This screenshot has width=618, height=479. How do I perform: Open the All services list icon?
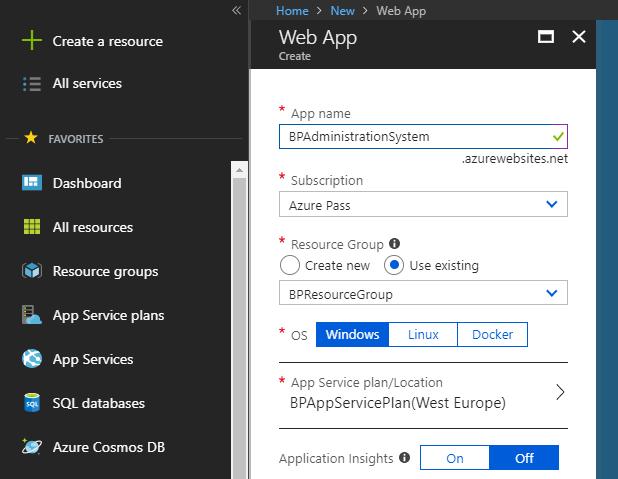pyautogui.click(x=32, y=84)
